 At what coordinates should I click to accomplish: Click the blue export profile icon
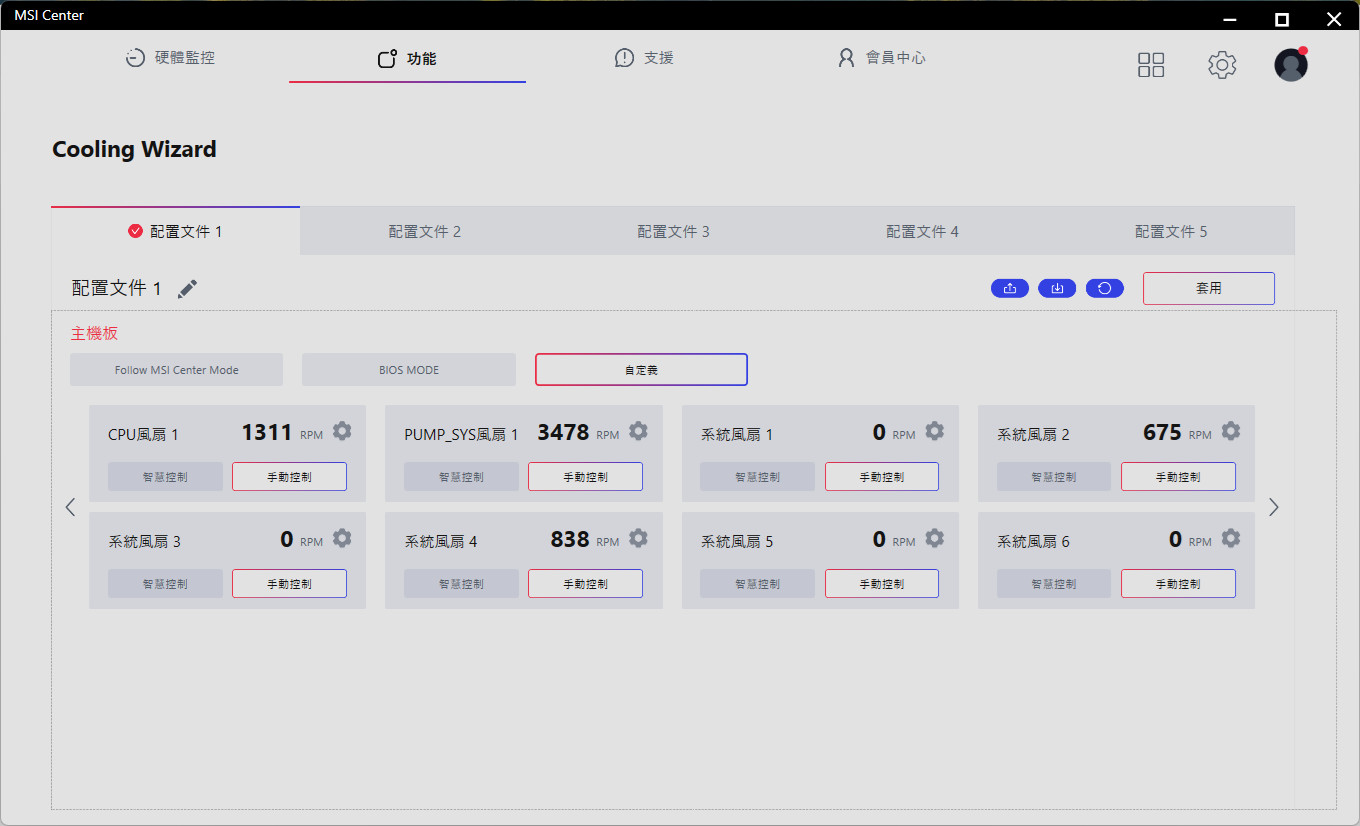1010,288
